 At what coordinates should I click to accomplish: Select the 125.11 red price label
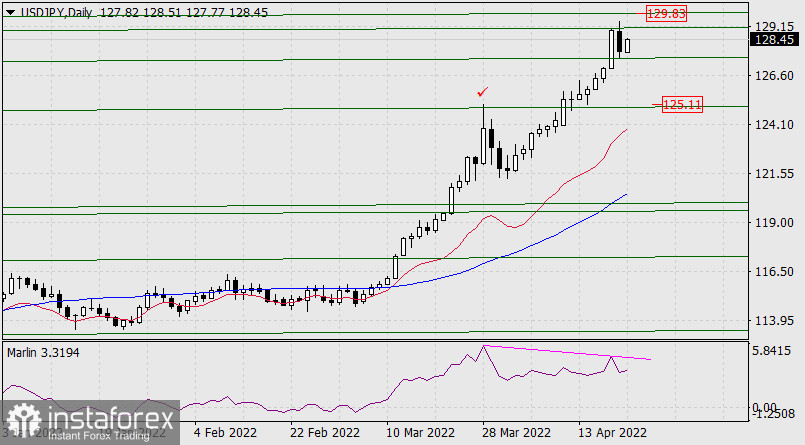(x=684, y=104)
